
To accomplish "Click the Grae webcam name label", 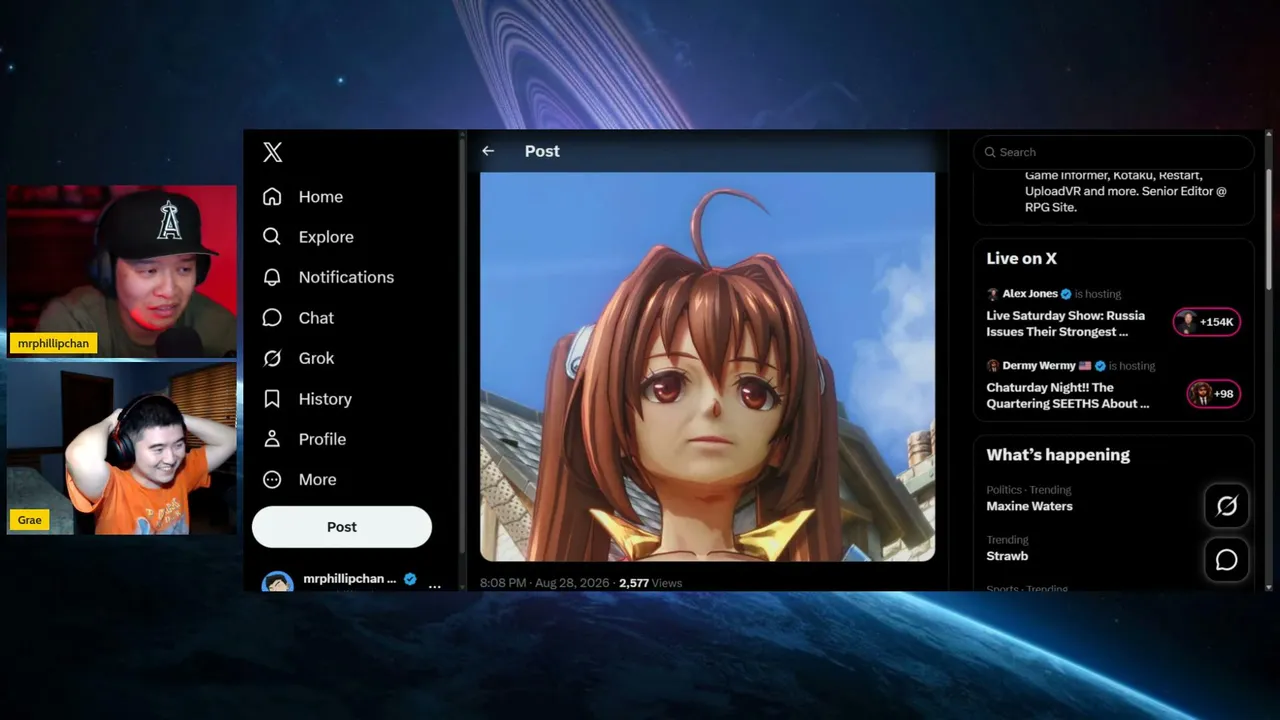I will click(30, 520).
